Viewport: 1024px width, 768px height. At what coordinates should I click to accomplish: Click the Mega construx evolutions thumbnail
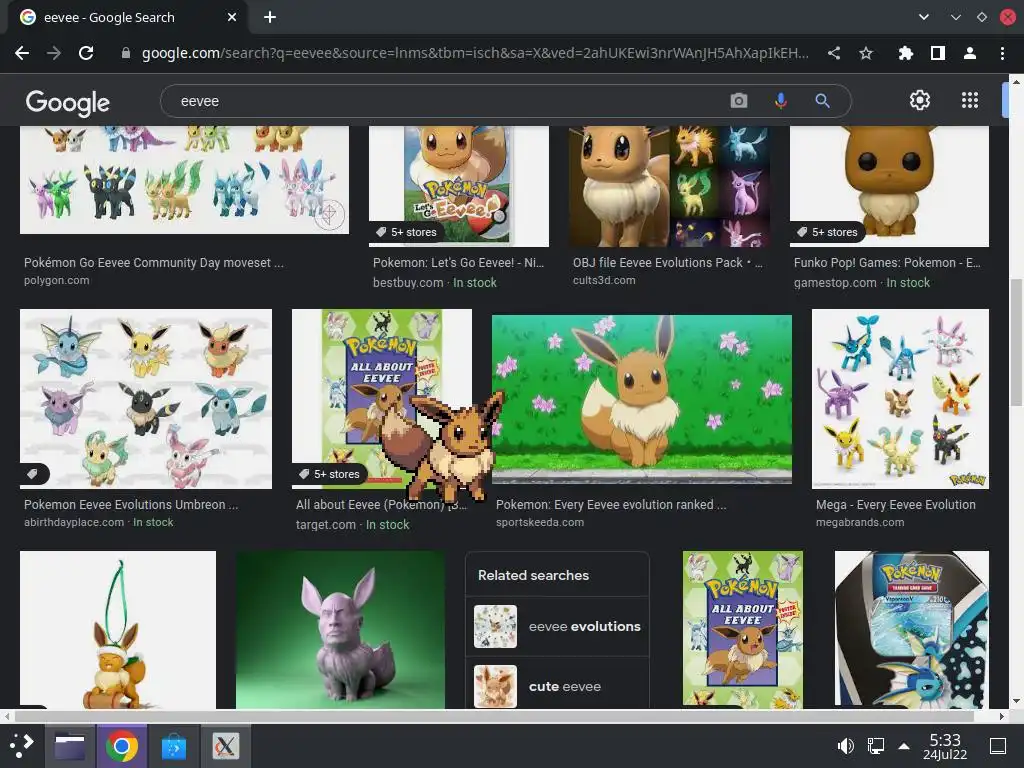pyautogui.click(x=900, y=398)
